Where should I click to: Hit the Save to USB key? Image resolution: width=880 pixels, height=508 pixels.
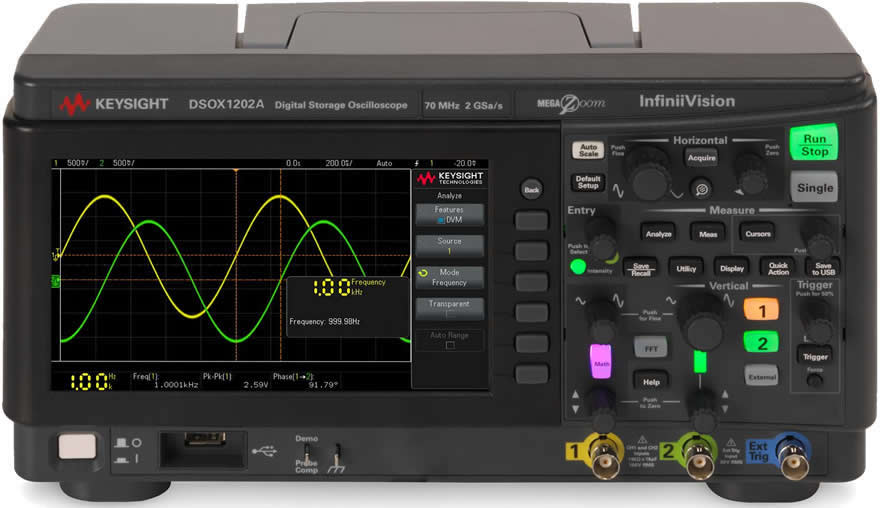823,268
